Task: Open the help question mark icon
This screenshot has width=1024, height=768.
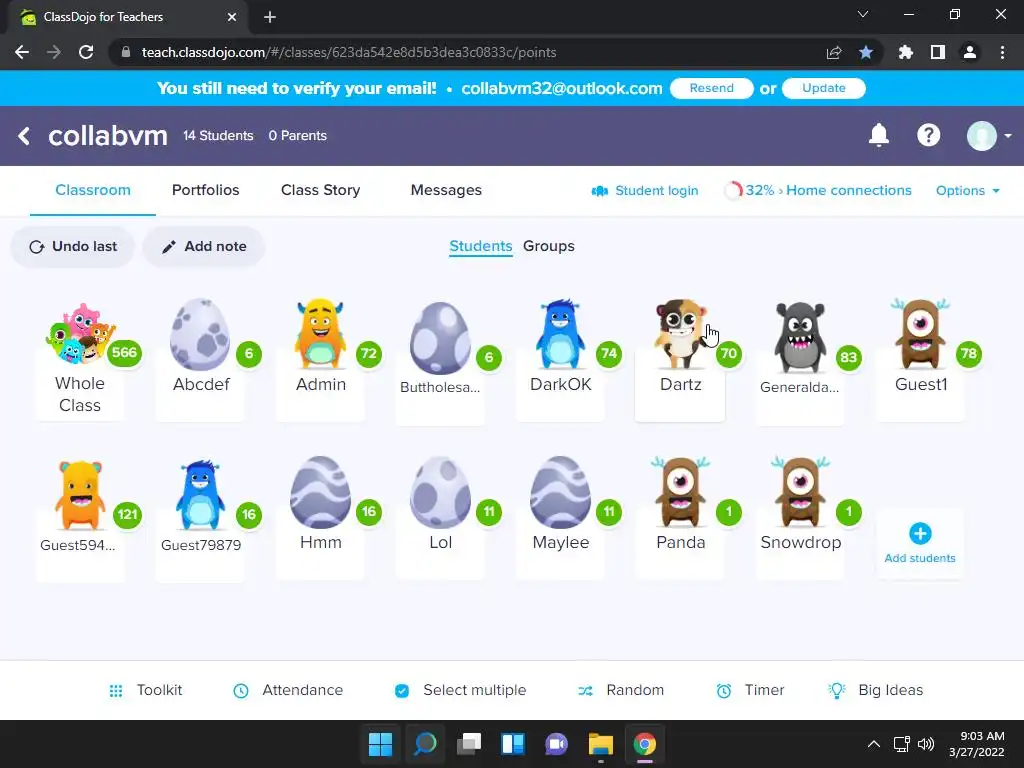Action: 928,135
